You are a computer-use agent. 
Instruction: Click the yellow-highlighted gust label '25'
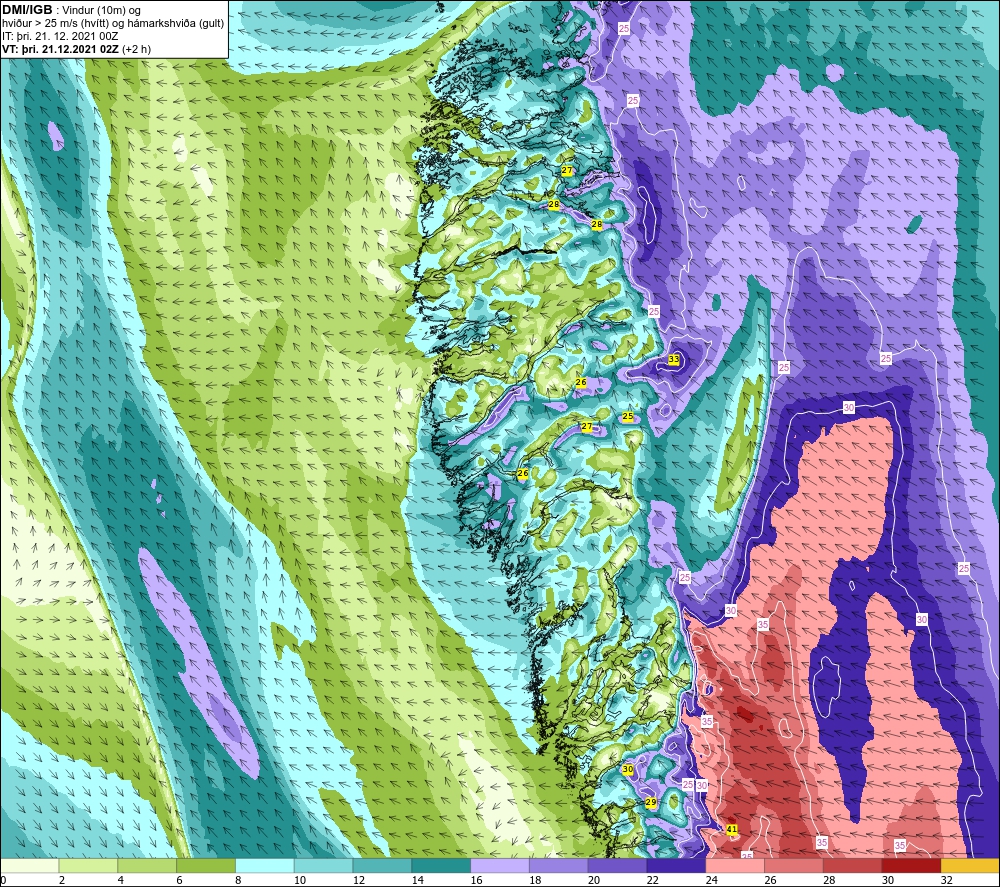pyautogui.click(x=628, y=416)
